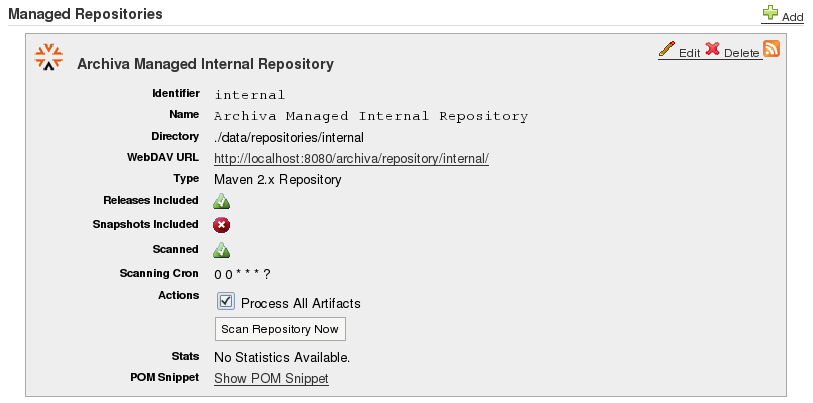The width and height of the screenshot is (813, 403).
Task: Click the Scanning Cron expression value
Action: click(x=242, y=274)
